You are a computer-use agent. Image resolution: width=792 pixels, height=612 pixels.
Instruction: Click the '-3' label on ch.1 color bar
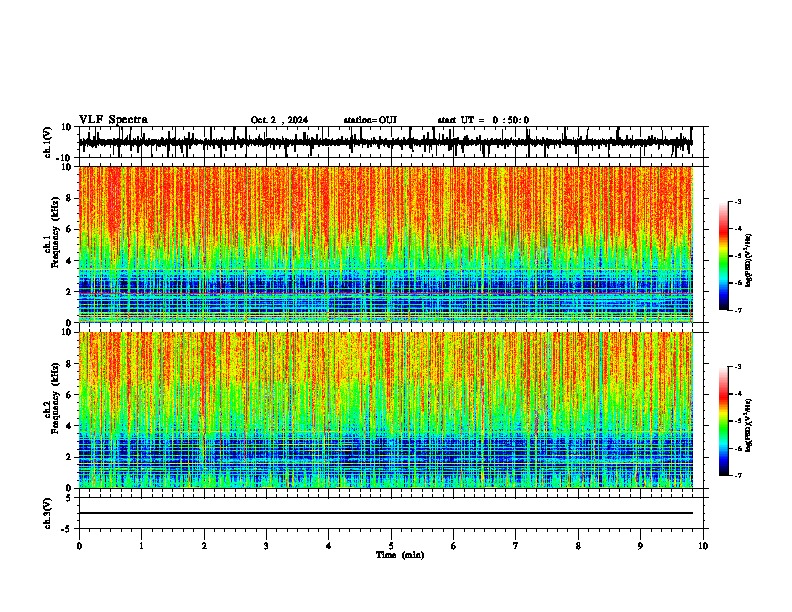click(x=737, y=201)
